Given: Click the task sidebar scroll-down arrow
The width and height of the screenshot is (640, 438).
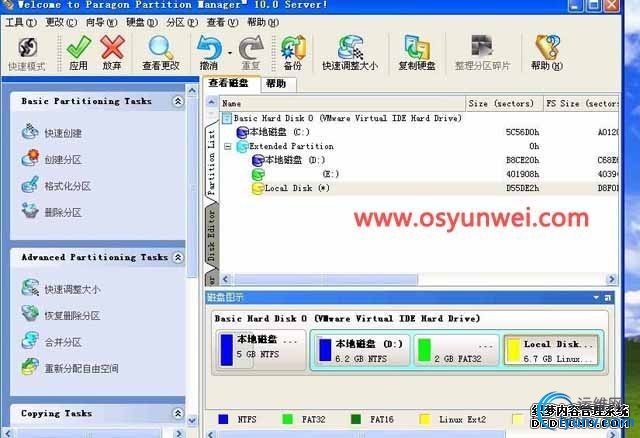Looking at the screenshot, I should 192,420.
